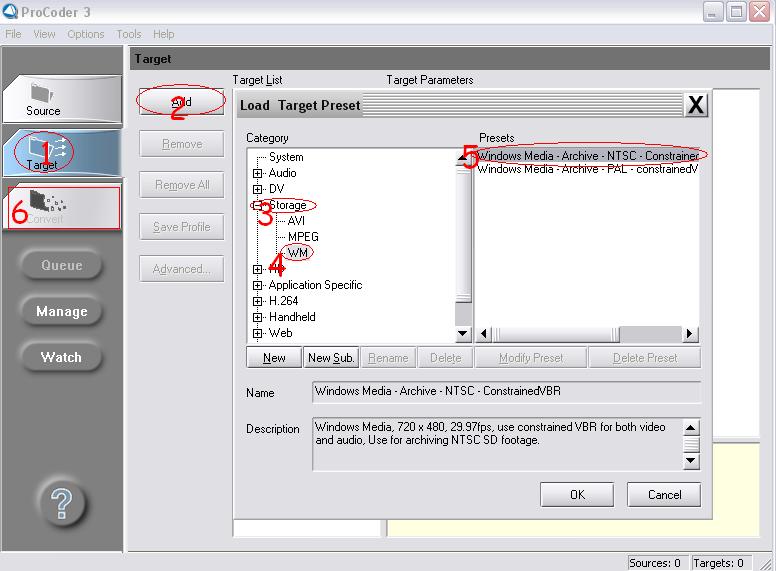
Task: Open the Queue view
Action: [x=62, y=265]
